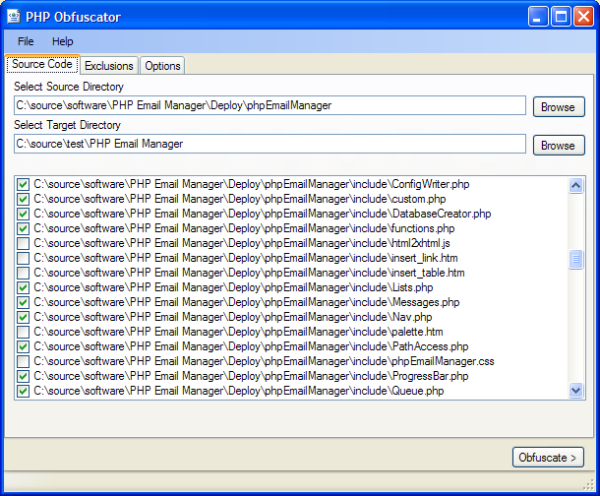
Task: Click the file list scroll up arrow
Action: 576,186
